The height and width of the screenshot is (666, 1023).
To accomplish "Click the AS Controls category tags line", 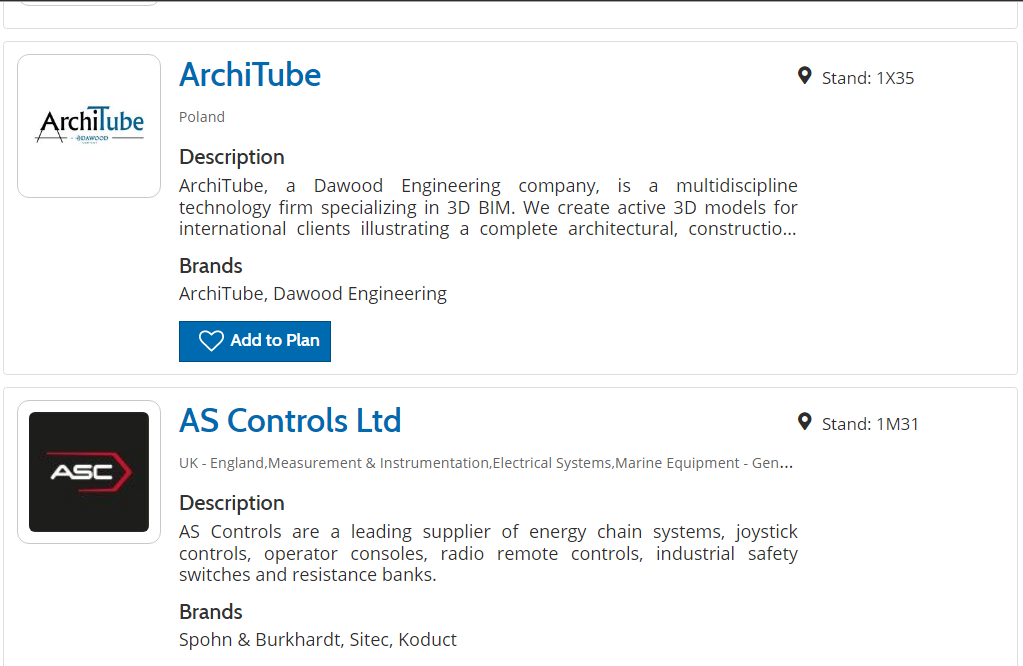I will point(486,463).
